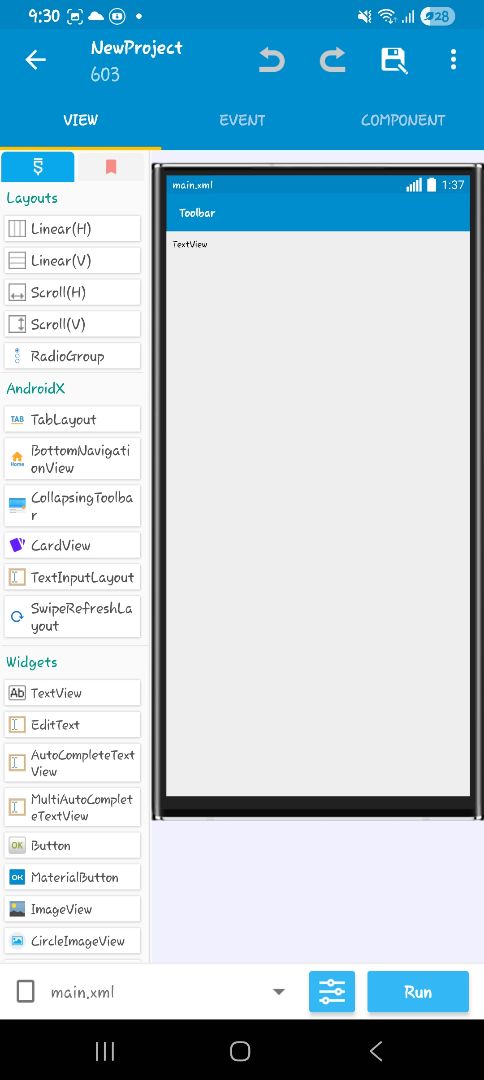Image resolution: width=484 pixels, height=1080 pixels.
Task: Open the three-dot overflow menu
Action: click(x=453, y=60)
